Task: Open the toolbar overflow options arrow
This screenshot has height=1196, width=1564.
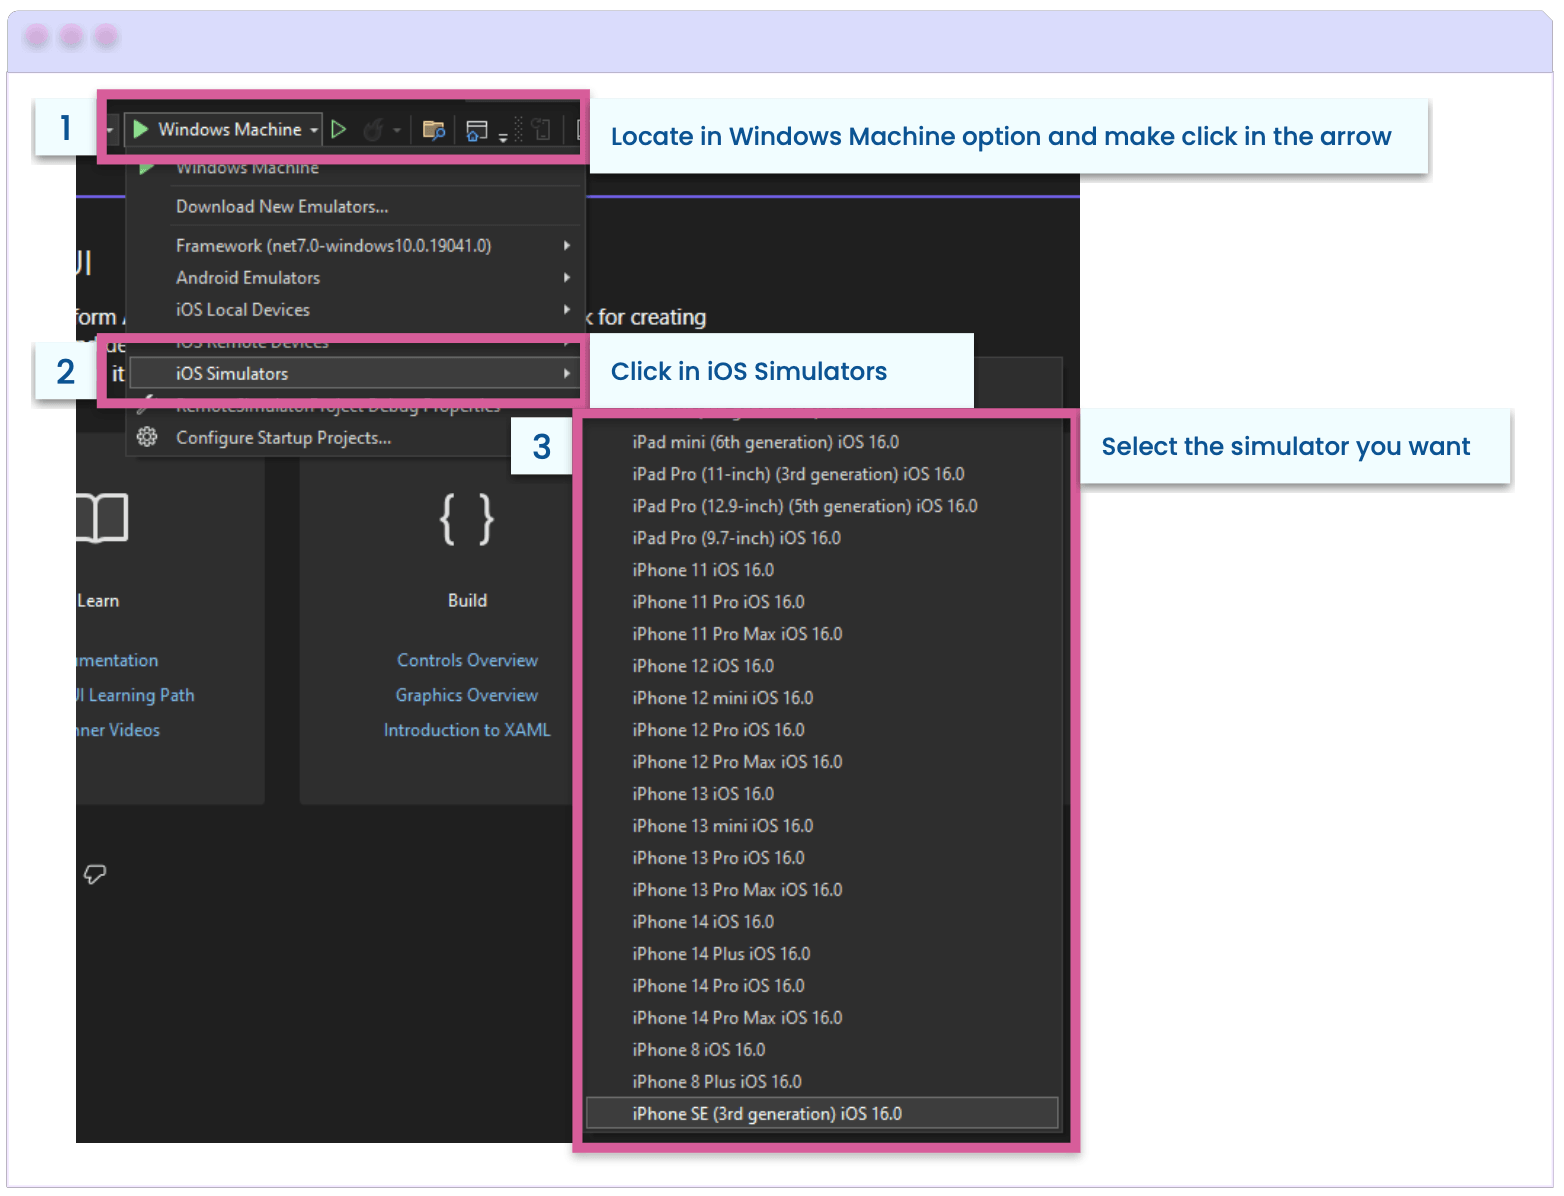Action: coord(503,136)
